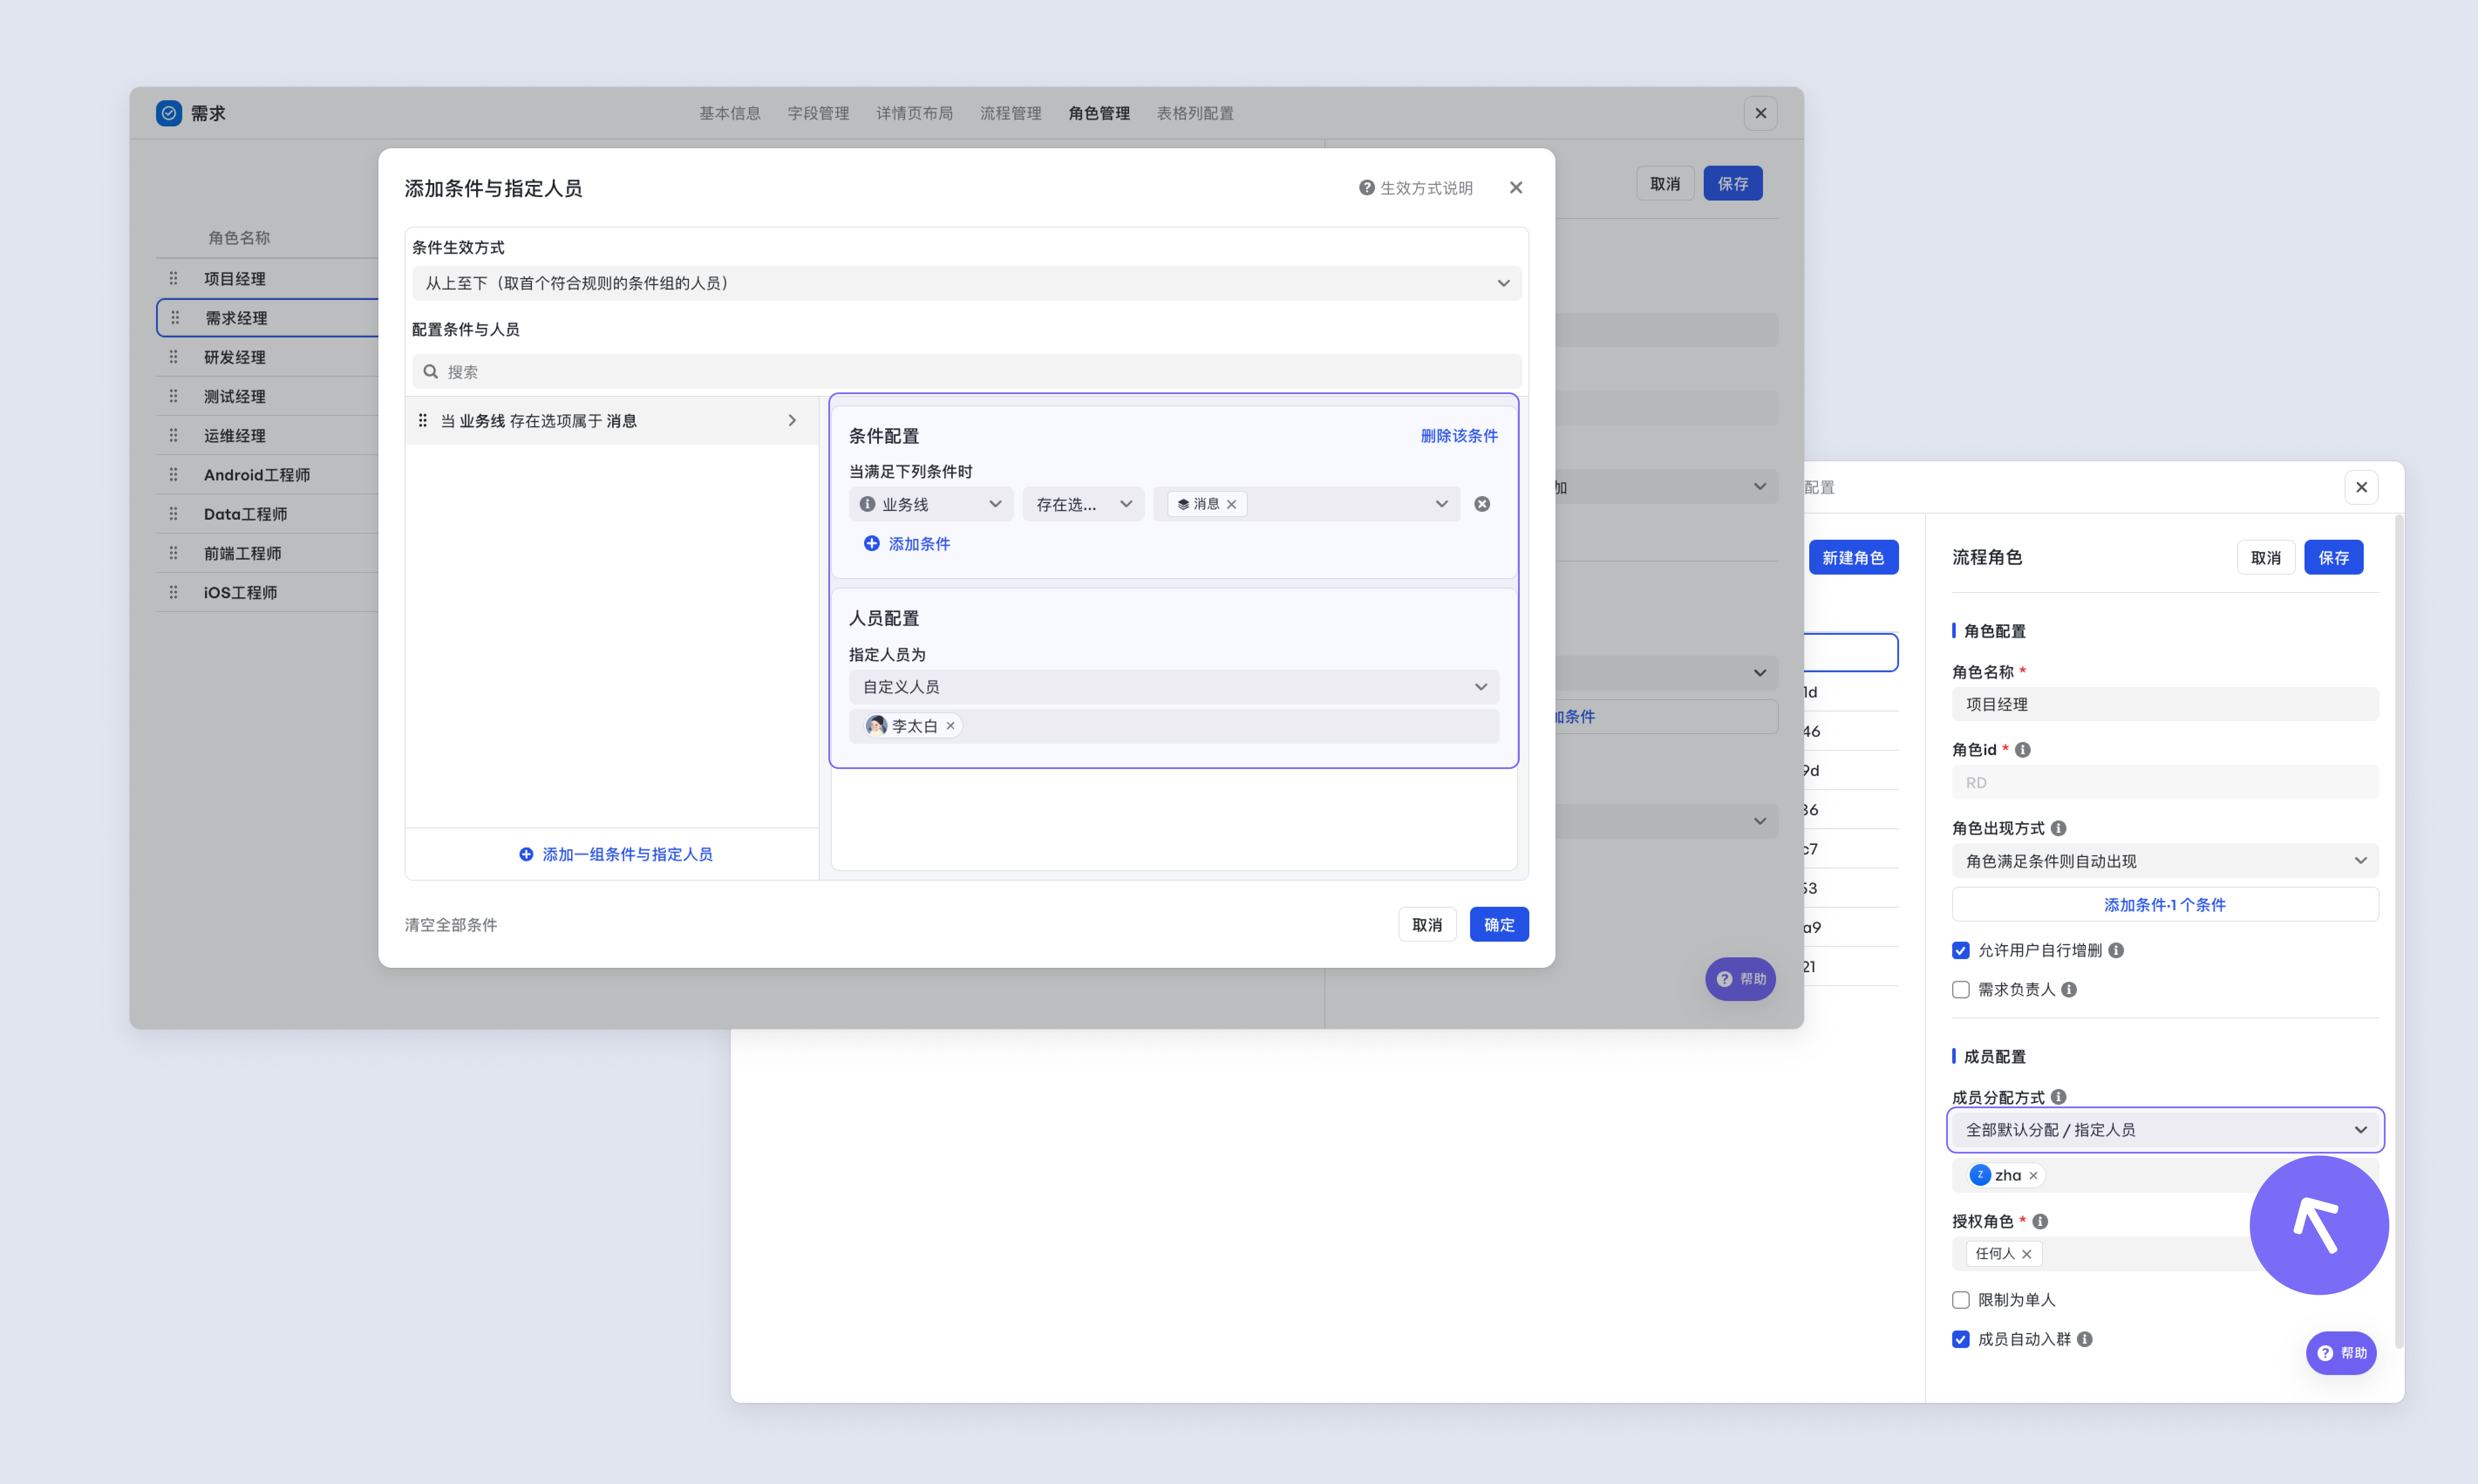The width and height of the screenshot is (2478, 1484).
Task: Click the info icon beside 允许用户自行增删
Action: 2116,950
